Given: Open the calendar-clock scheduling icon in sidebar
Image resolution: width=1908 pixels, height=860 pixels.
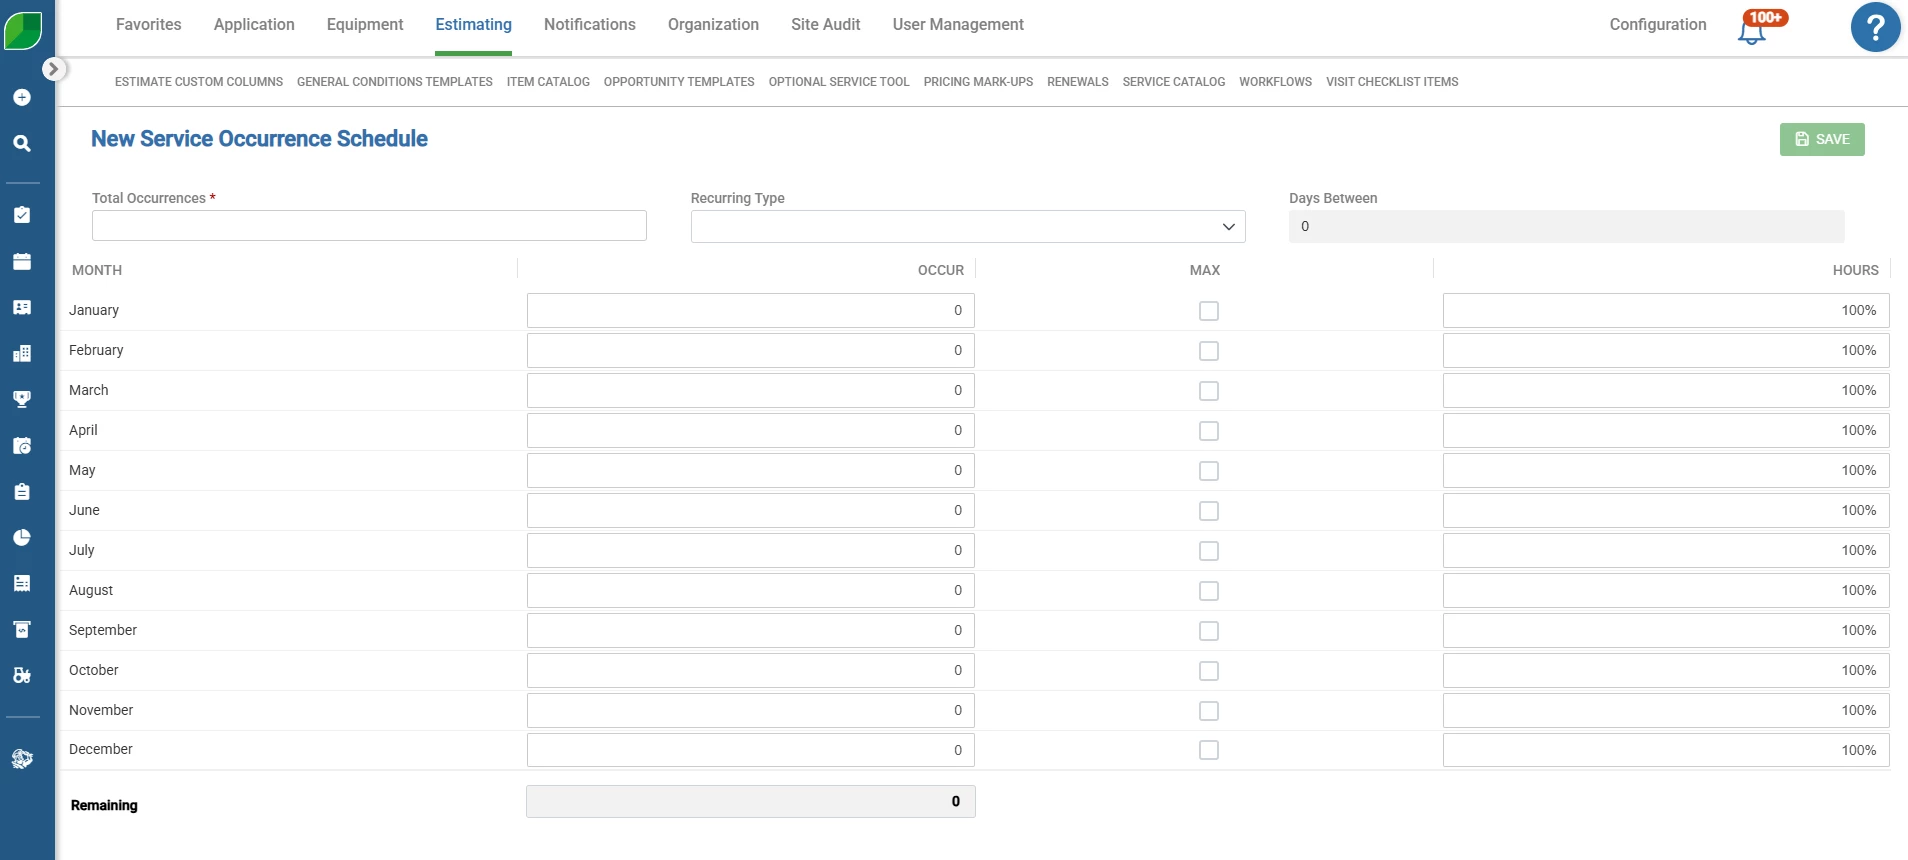Looking at the screenshot, I should pos(22,446).
